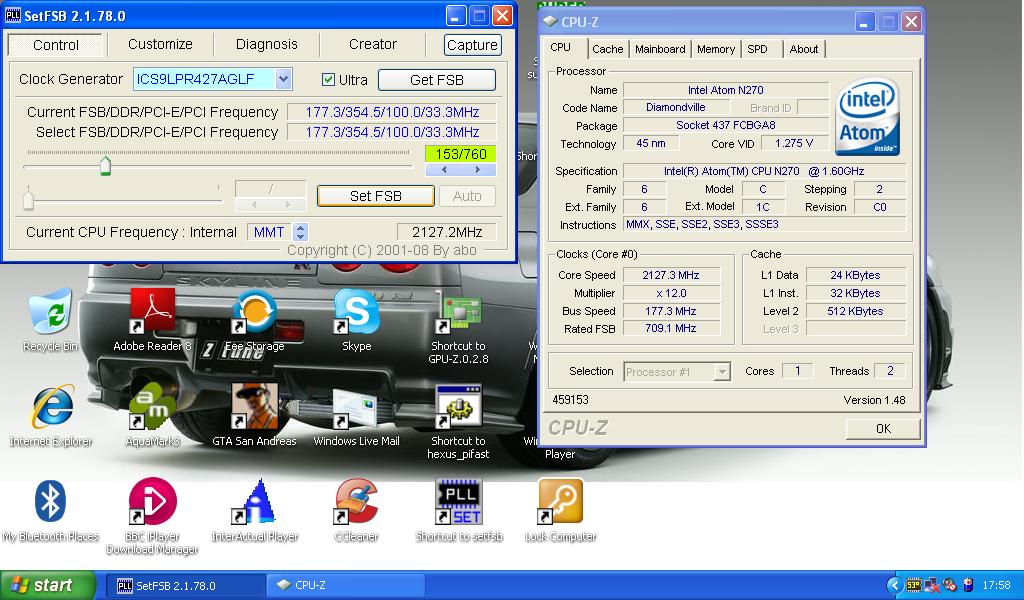Click the 2127.2MHz CPU frequency field
The height and width of the screenshot is (600, 1024).
click(447, 232)
